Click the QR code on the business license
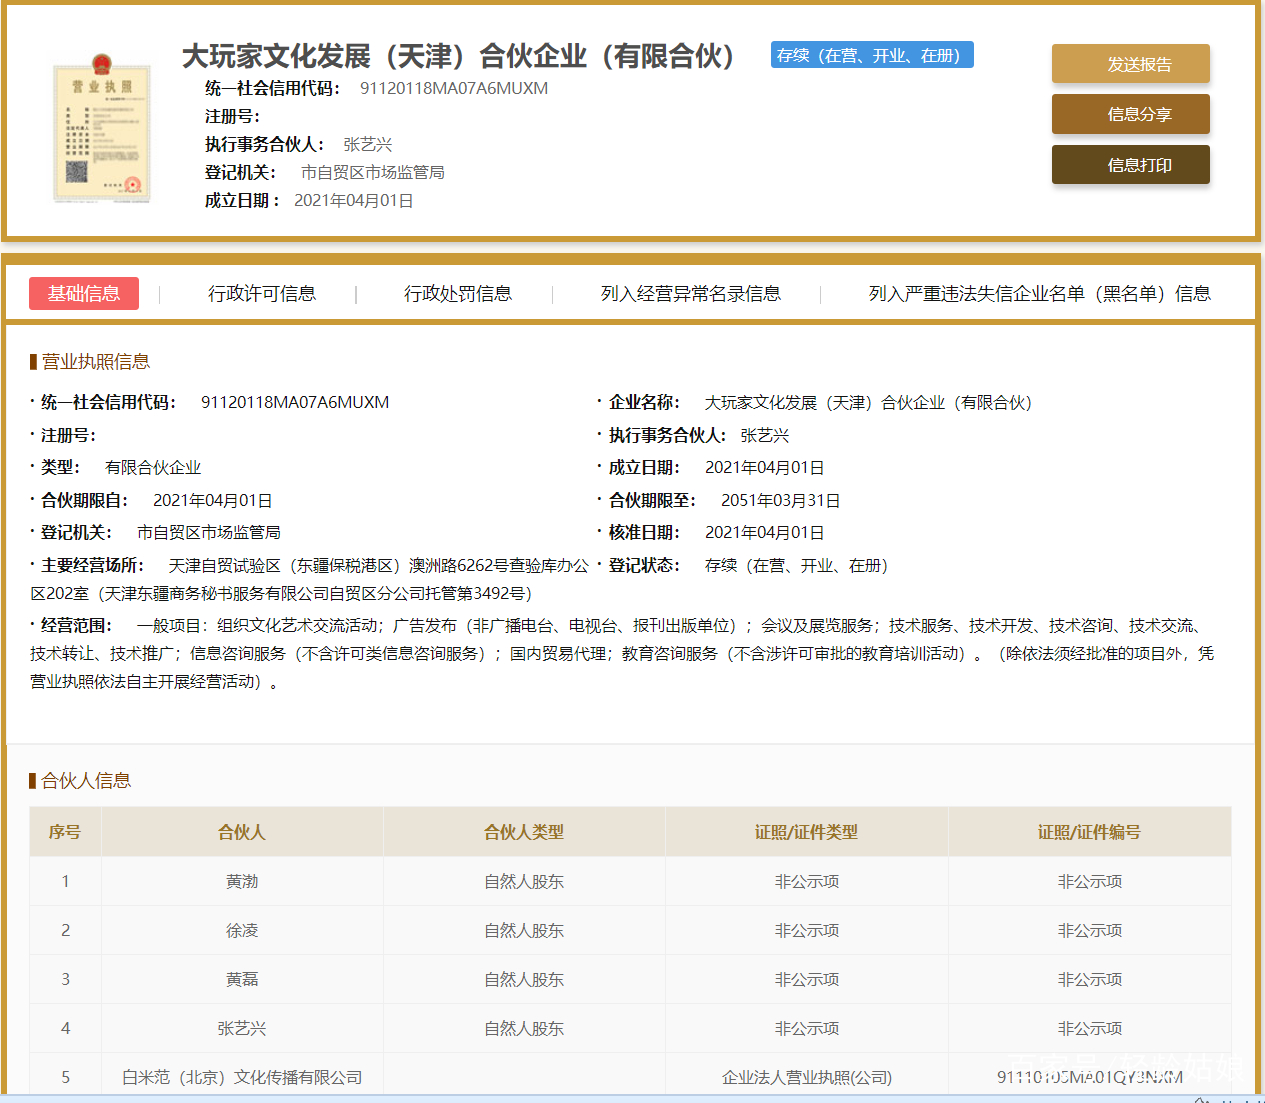This screenshot has width=1265, height=1103. (75, 170)
